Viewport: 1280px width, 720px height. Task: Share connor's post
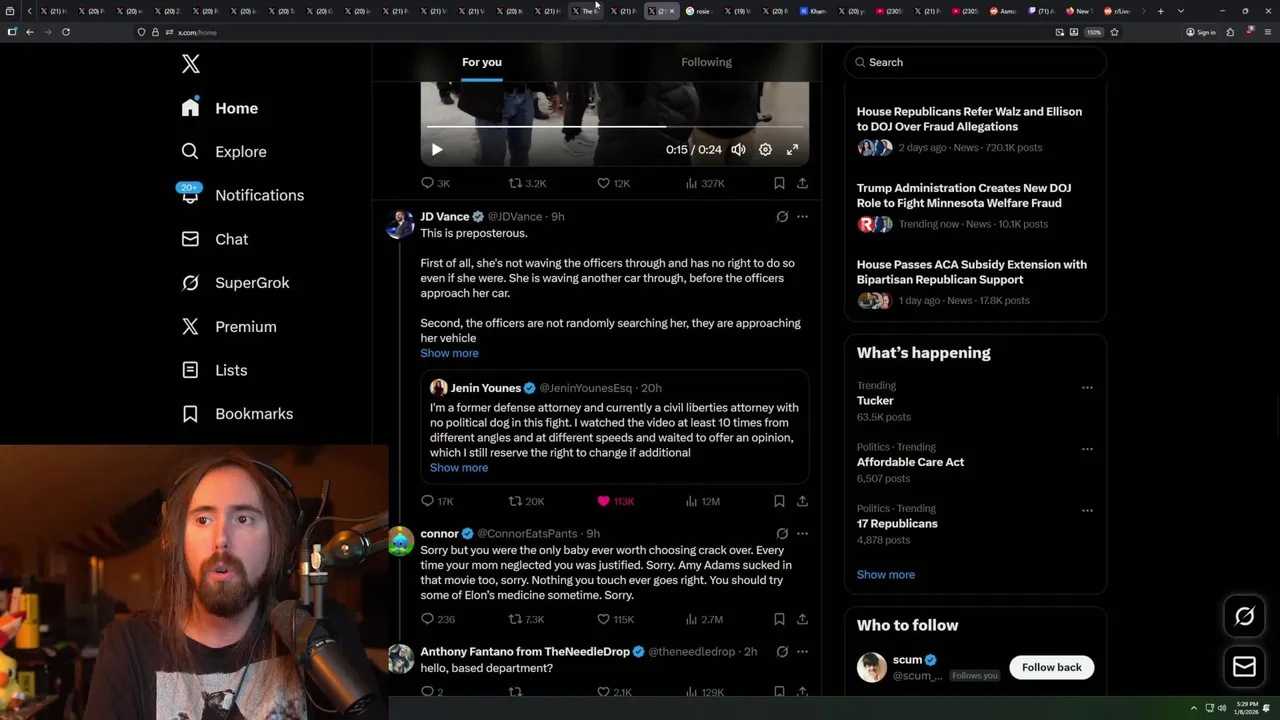[802, 619]
